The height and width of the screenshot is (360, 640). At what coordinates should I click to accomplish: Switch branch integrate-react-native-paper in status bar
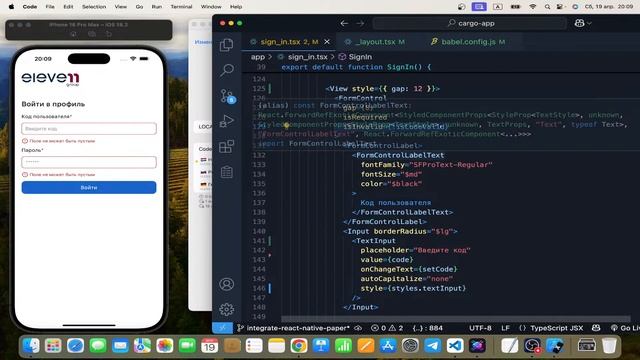tap(293, 328)
